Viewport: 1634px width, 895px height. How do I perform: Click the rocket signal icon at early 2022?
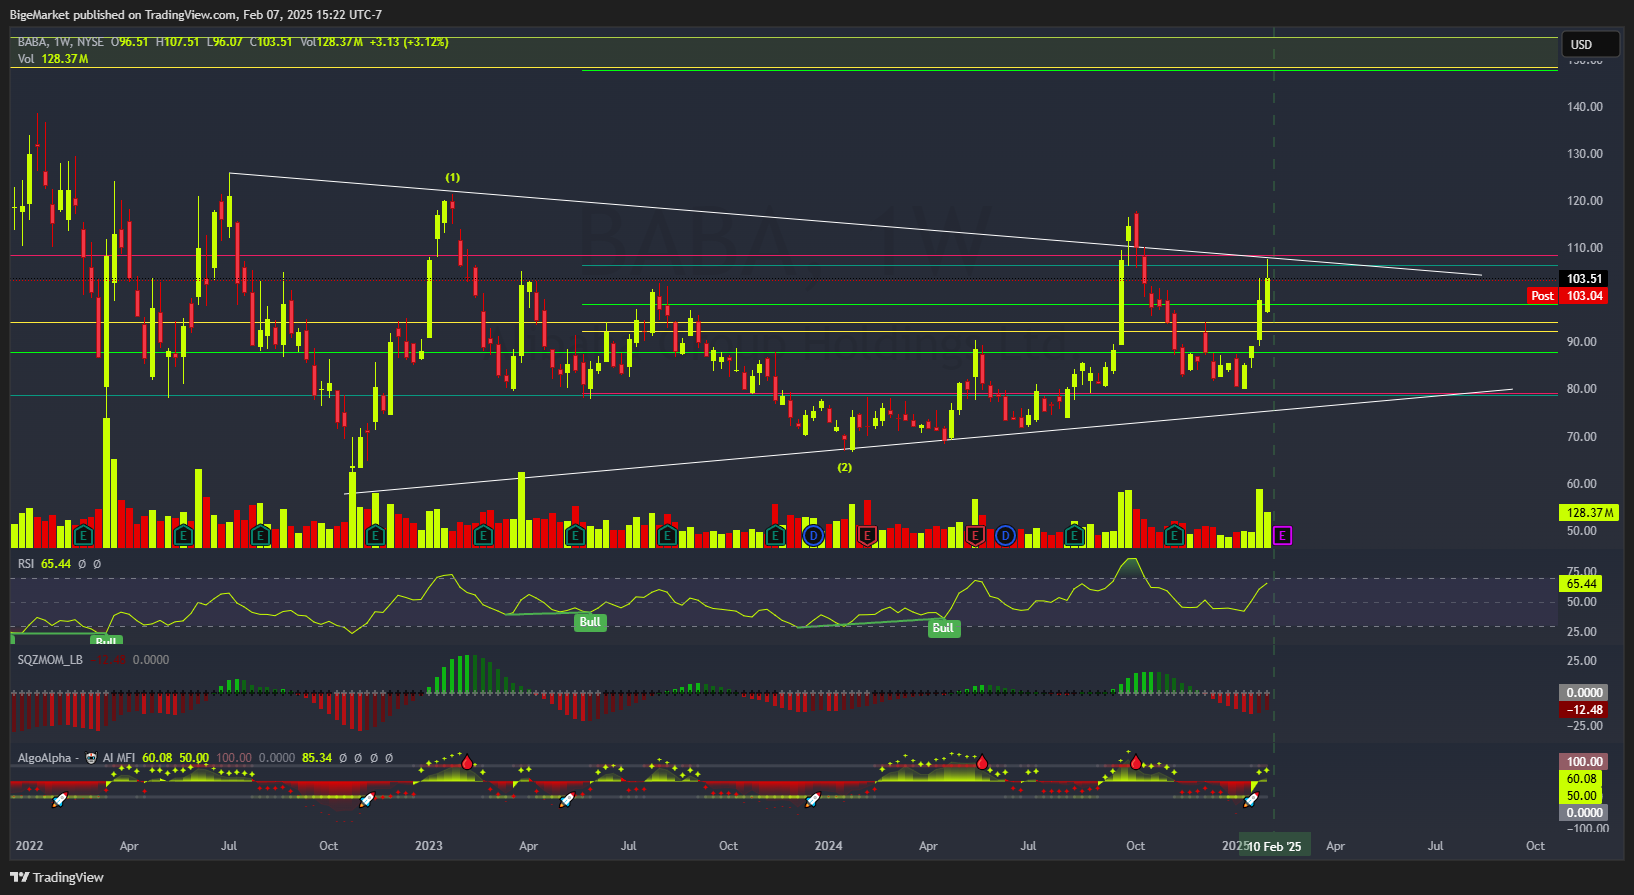click(59, 799)
